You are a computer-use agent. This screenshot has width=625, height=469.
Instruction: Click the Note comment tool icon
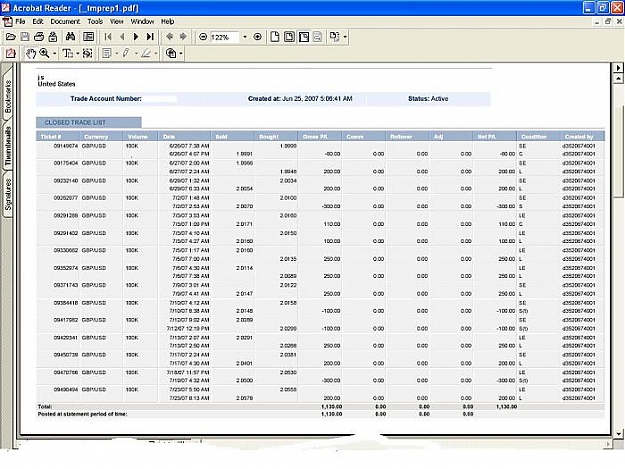coord(107,53)
